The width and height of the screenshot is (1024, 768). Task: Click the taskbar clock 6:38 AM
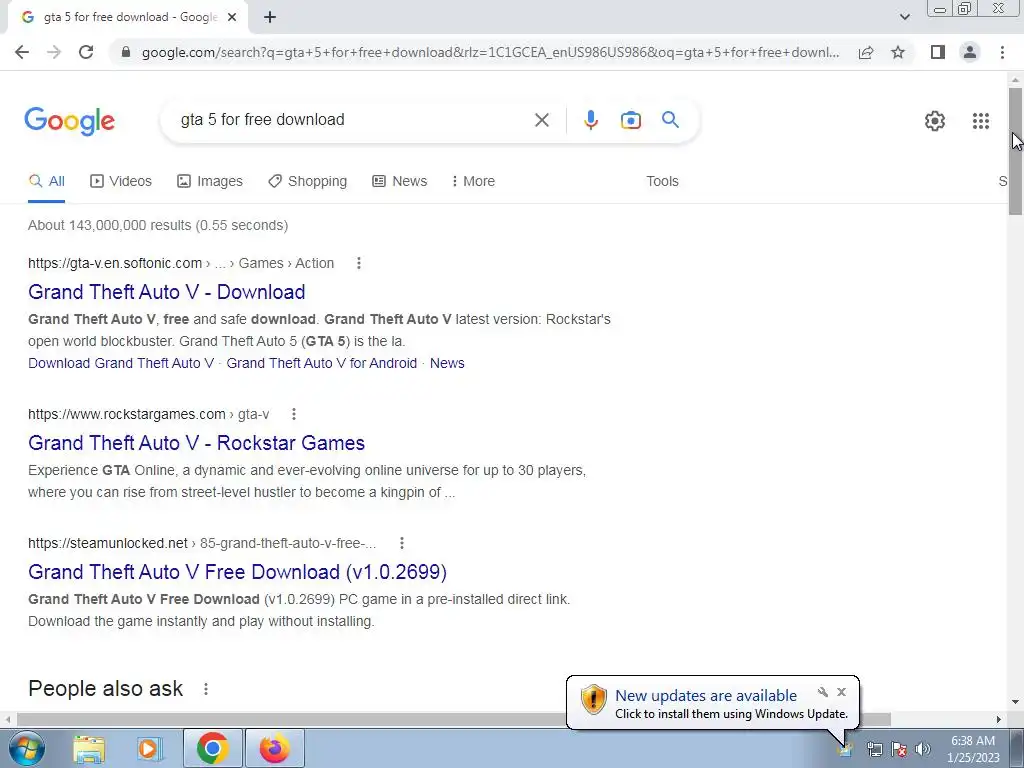click(973, 741)
